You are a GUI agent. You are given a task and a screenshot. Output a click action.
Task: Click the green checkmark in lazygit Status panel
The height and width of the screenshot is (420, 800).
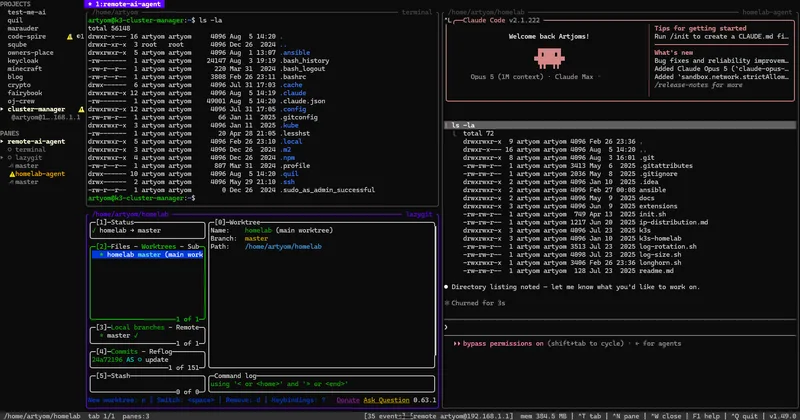click(94, 231)
